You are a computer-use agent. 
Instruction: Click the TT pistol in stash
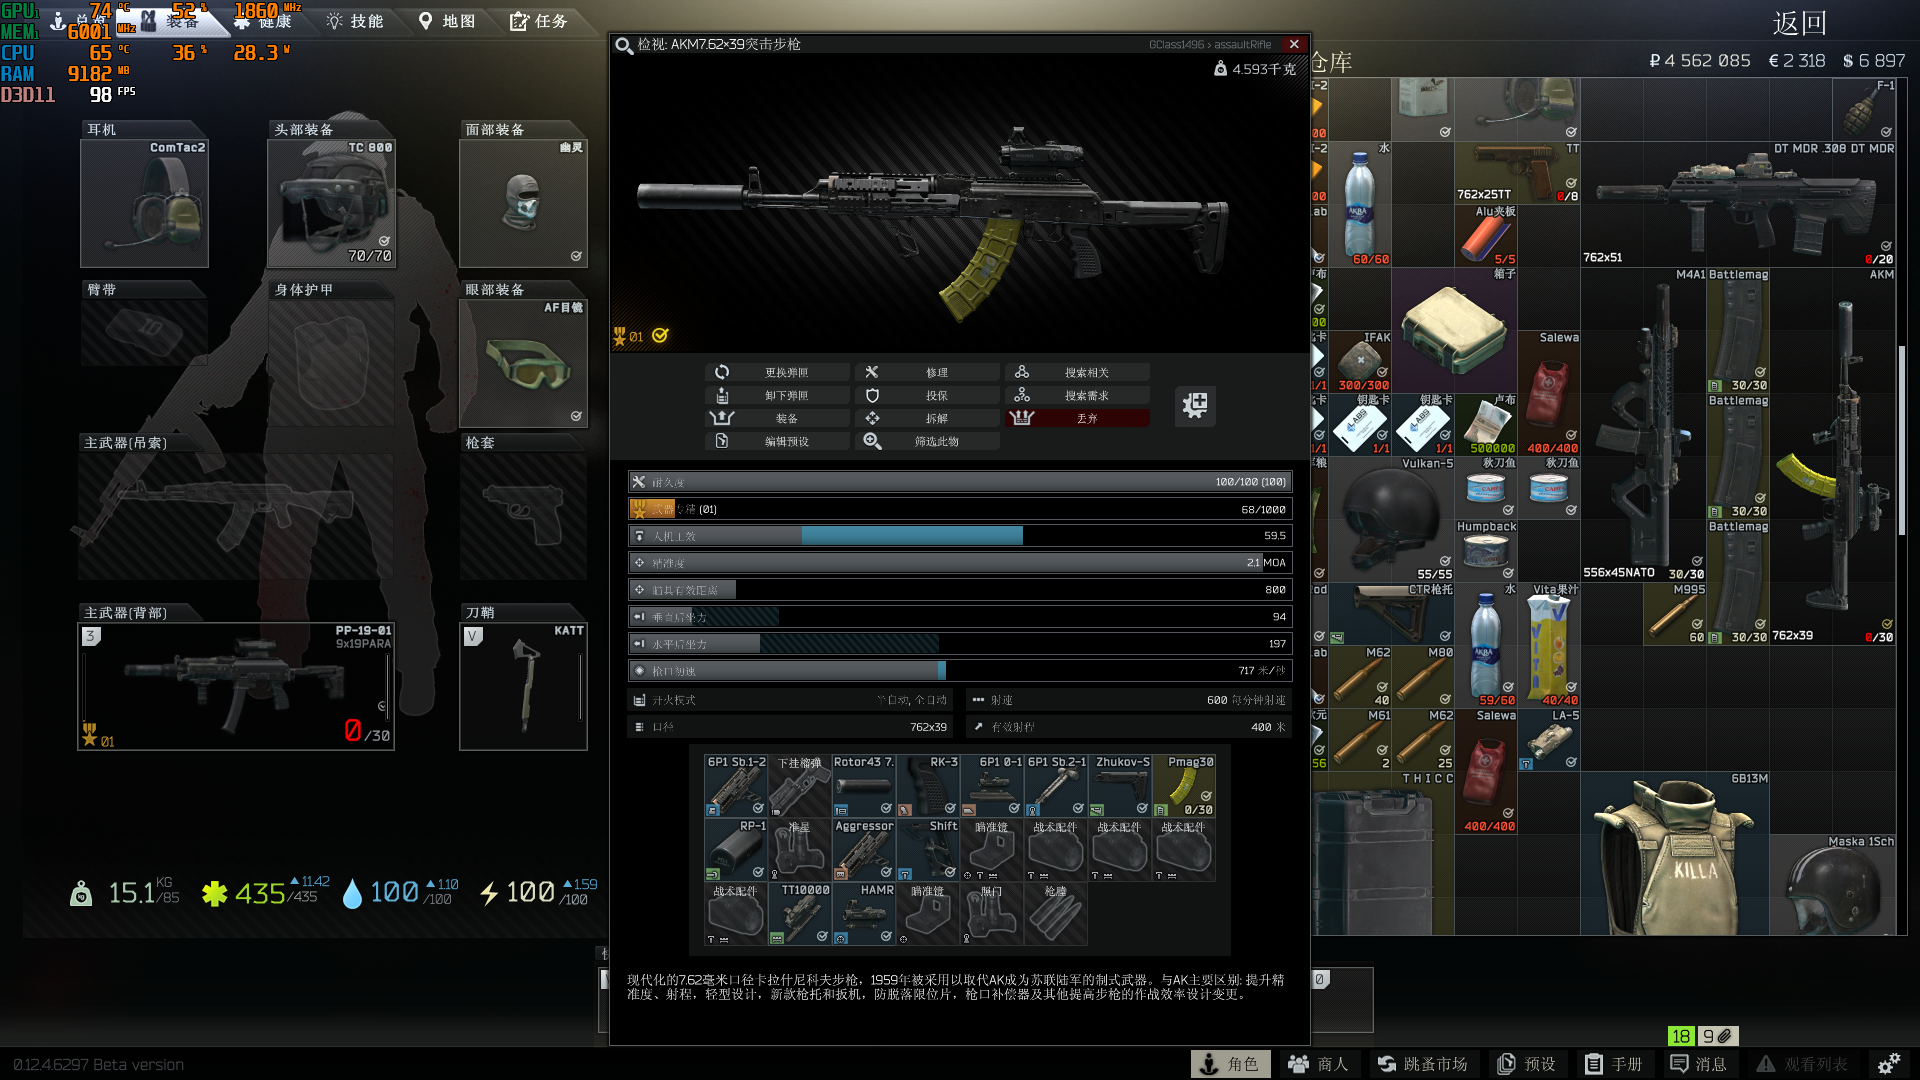click(x=1517, y=172)
